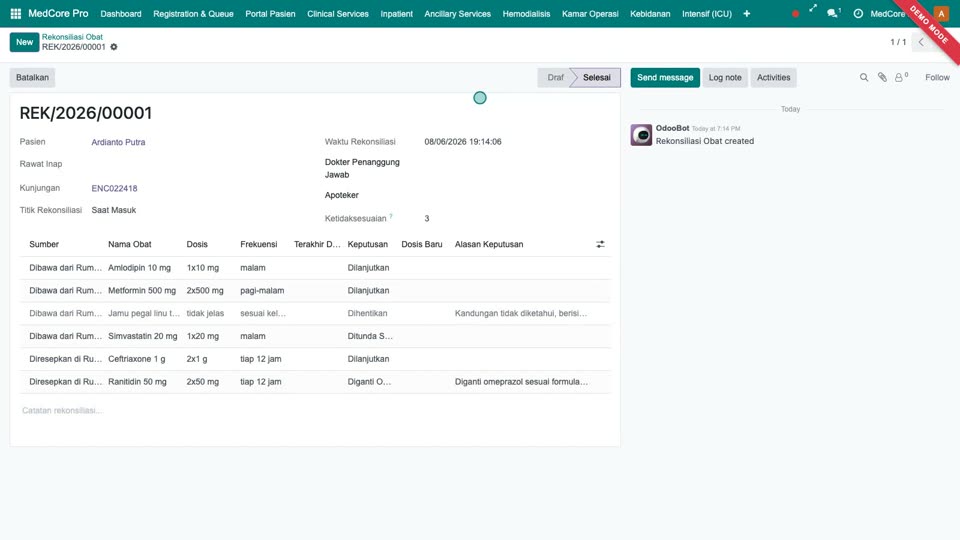
Task: Click the Batalkan button
Action: coord(32,78)
